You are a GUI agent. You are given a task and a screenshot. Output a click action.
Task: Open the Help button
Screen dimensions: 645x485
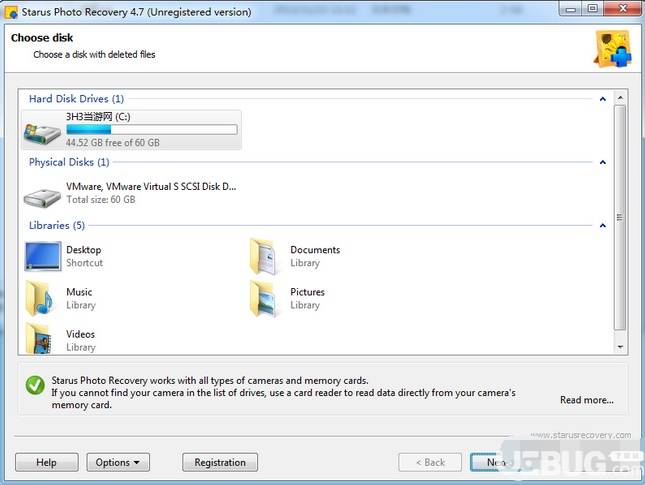(46, 462)
